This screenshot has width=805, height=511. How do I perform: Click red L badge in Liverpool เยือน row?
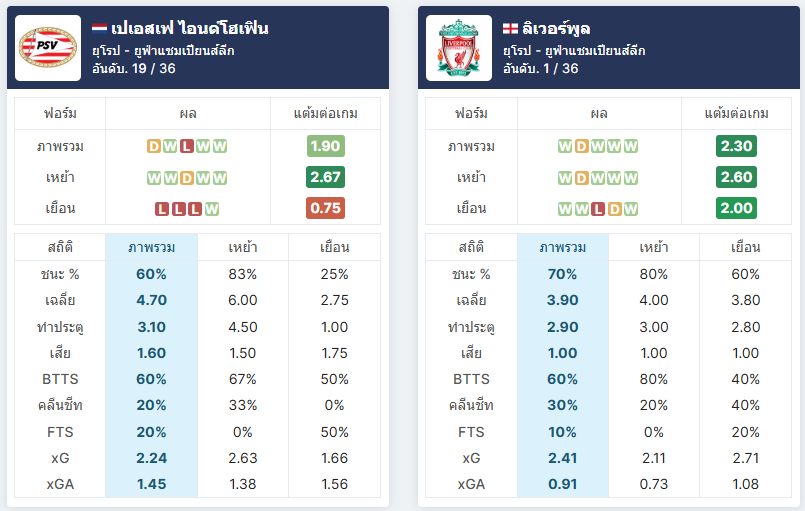point(598,209)
